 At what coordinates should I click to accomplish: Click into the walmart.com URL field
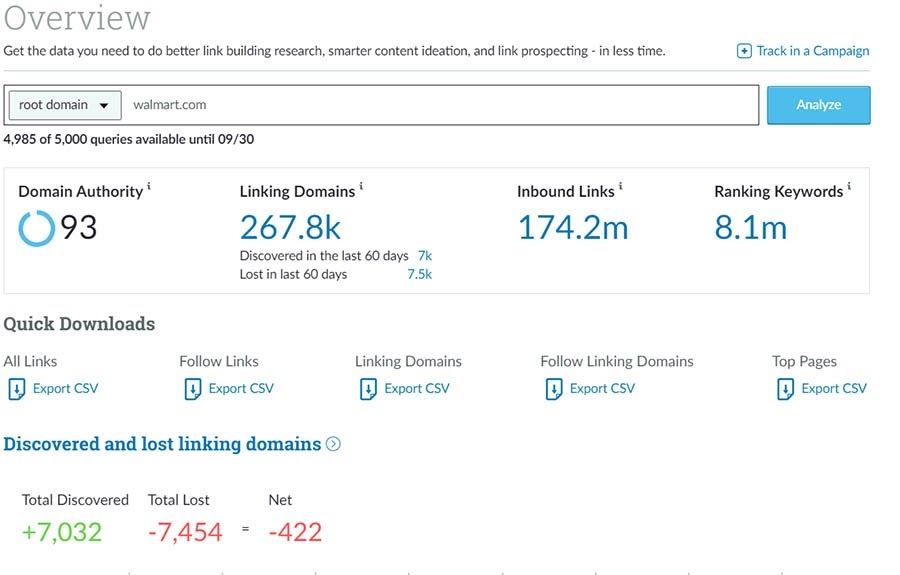(440, 105)
